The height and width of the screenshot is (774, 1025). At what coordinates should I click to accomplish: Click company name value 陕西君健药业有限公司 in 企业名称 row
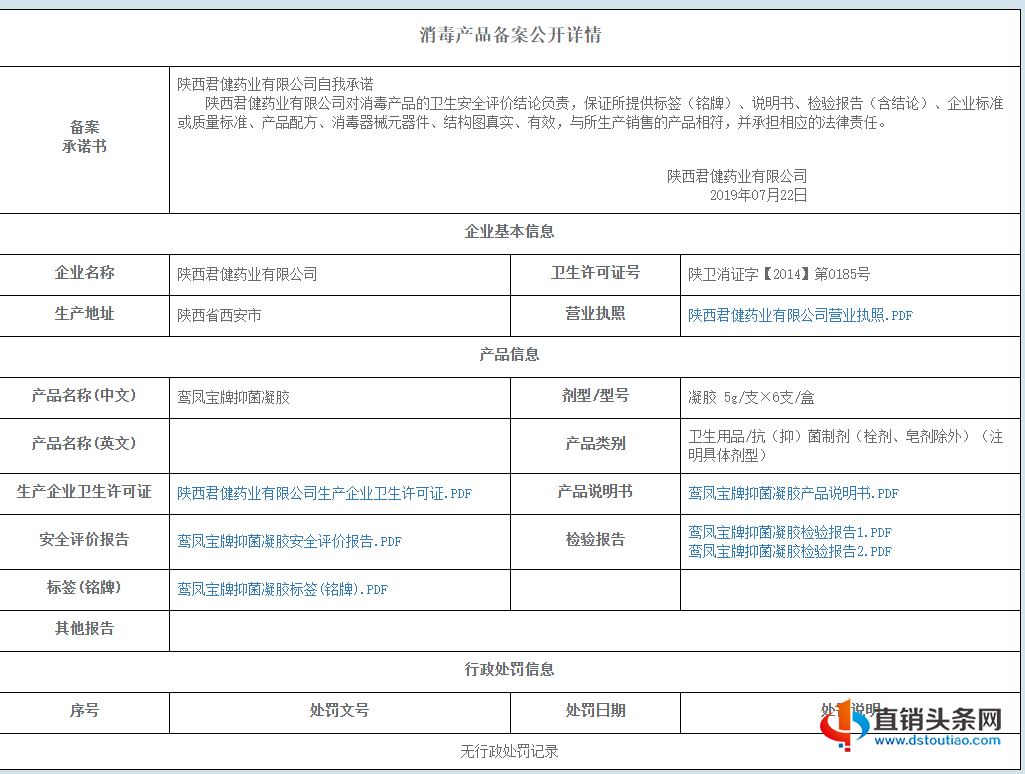click(x=247, y=275)
